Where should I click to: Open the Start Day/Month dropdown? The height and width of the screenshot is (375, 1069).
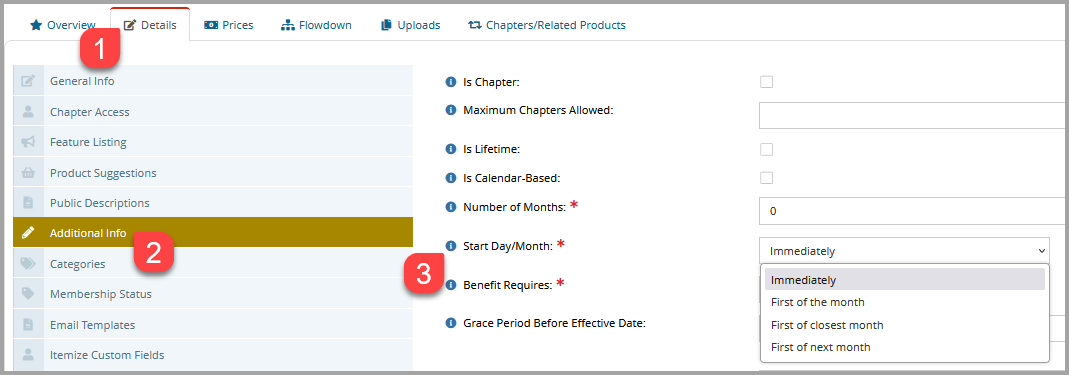904,251
